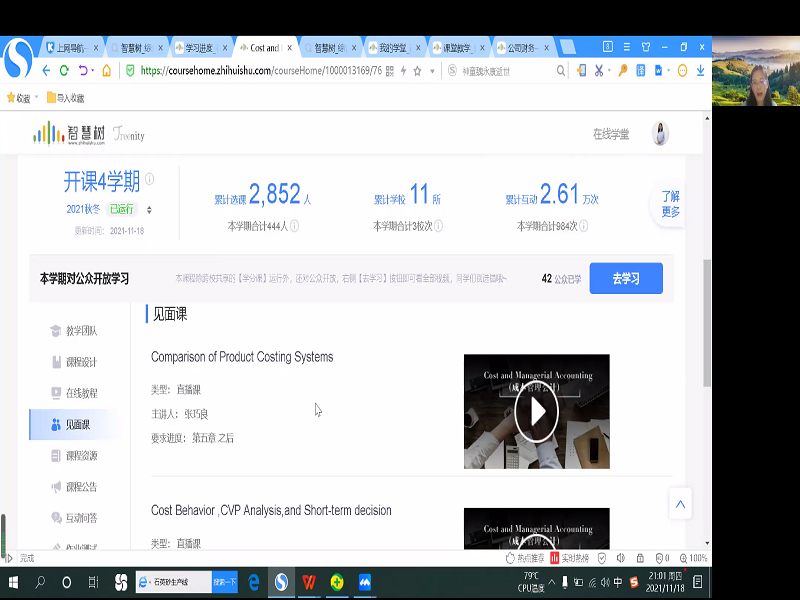This screenshot has width=800, height=600.
Task: Play the Comparison of Product Costing Systems video
Action: click(x=536, y=411)
